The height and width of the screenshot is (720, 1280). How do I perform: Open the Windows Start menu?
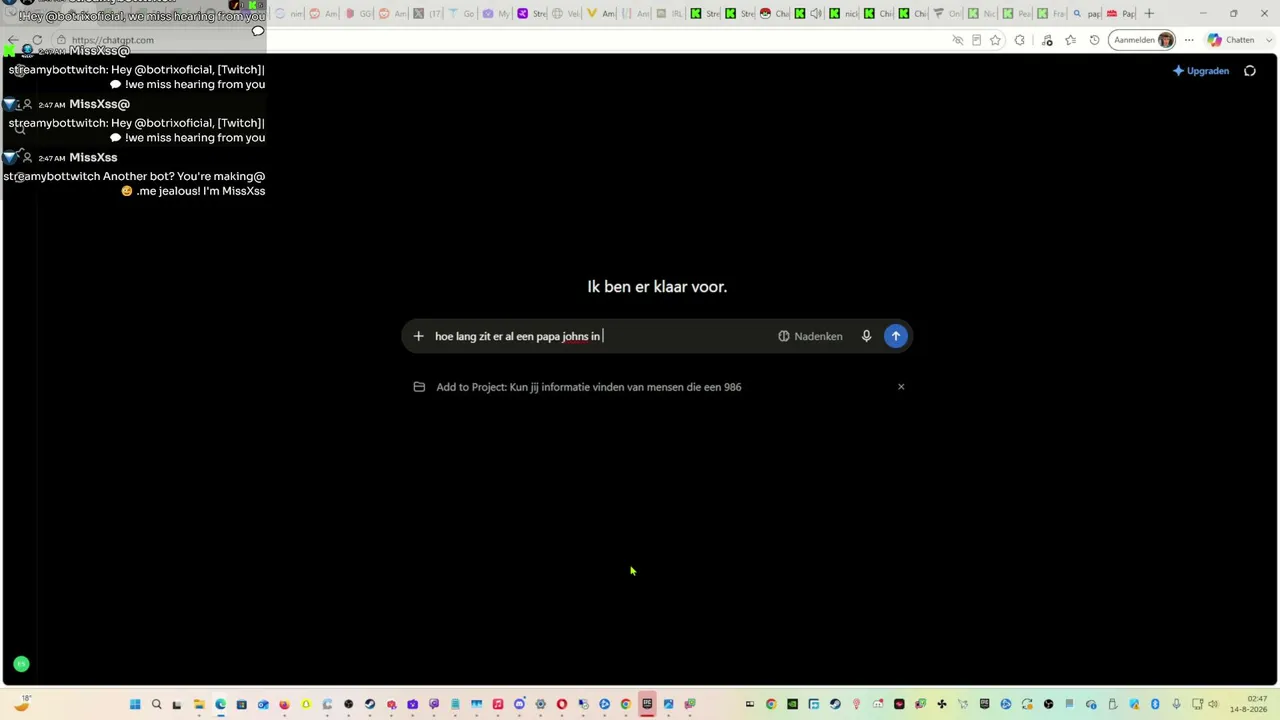(135, 704)
